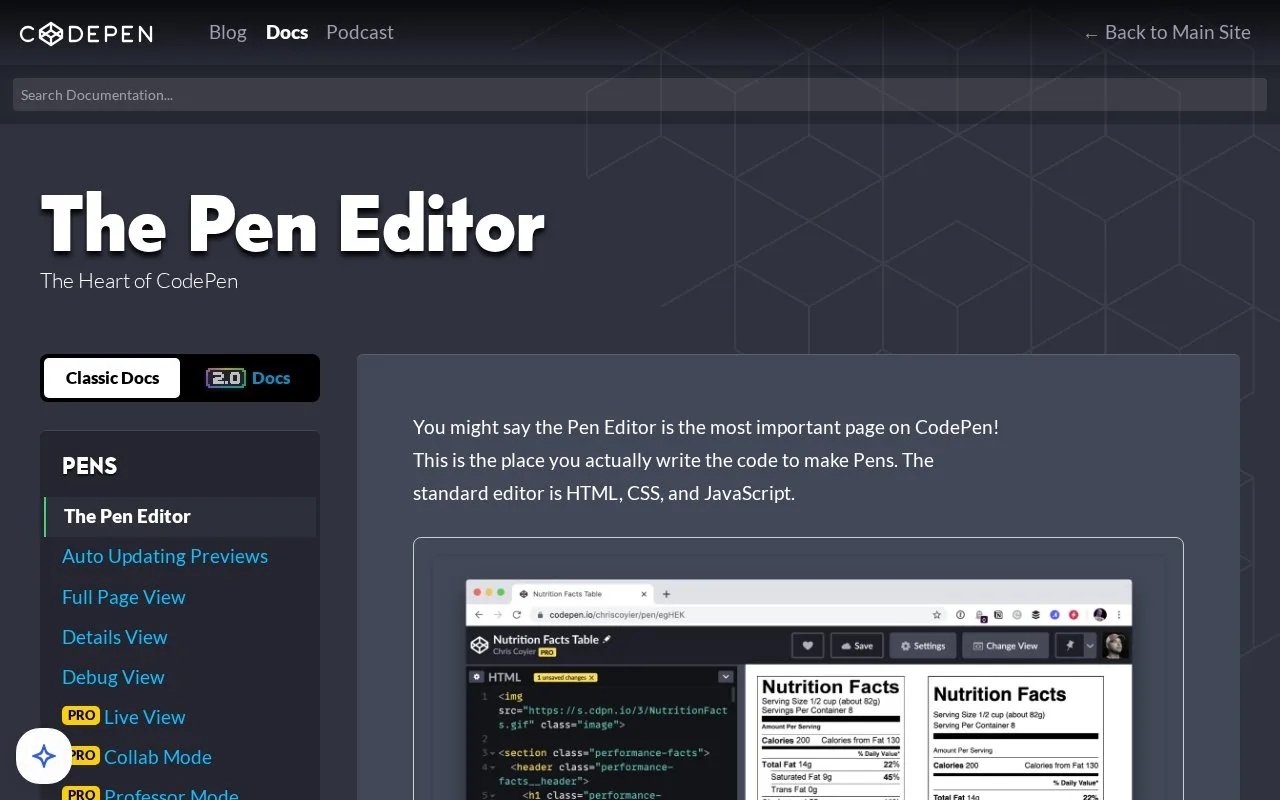Click the HTML panel gear icon in screenshot
The height and width of the screenshot is (800, 1280).
pos(477,677)
